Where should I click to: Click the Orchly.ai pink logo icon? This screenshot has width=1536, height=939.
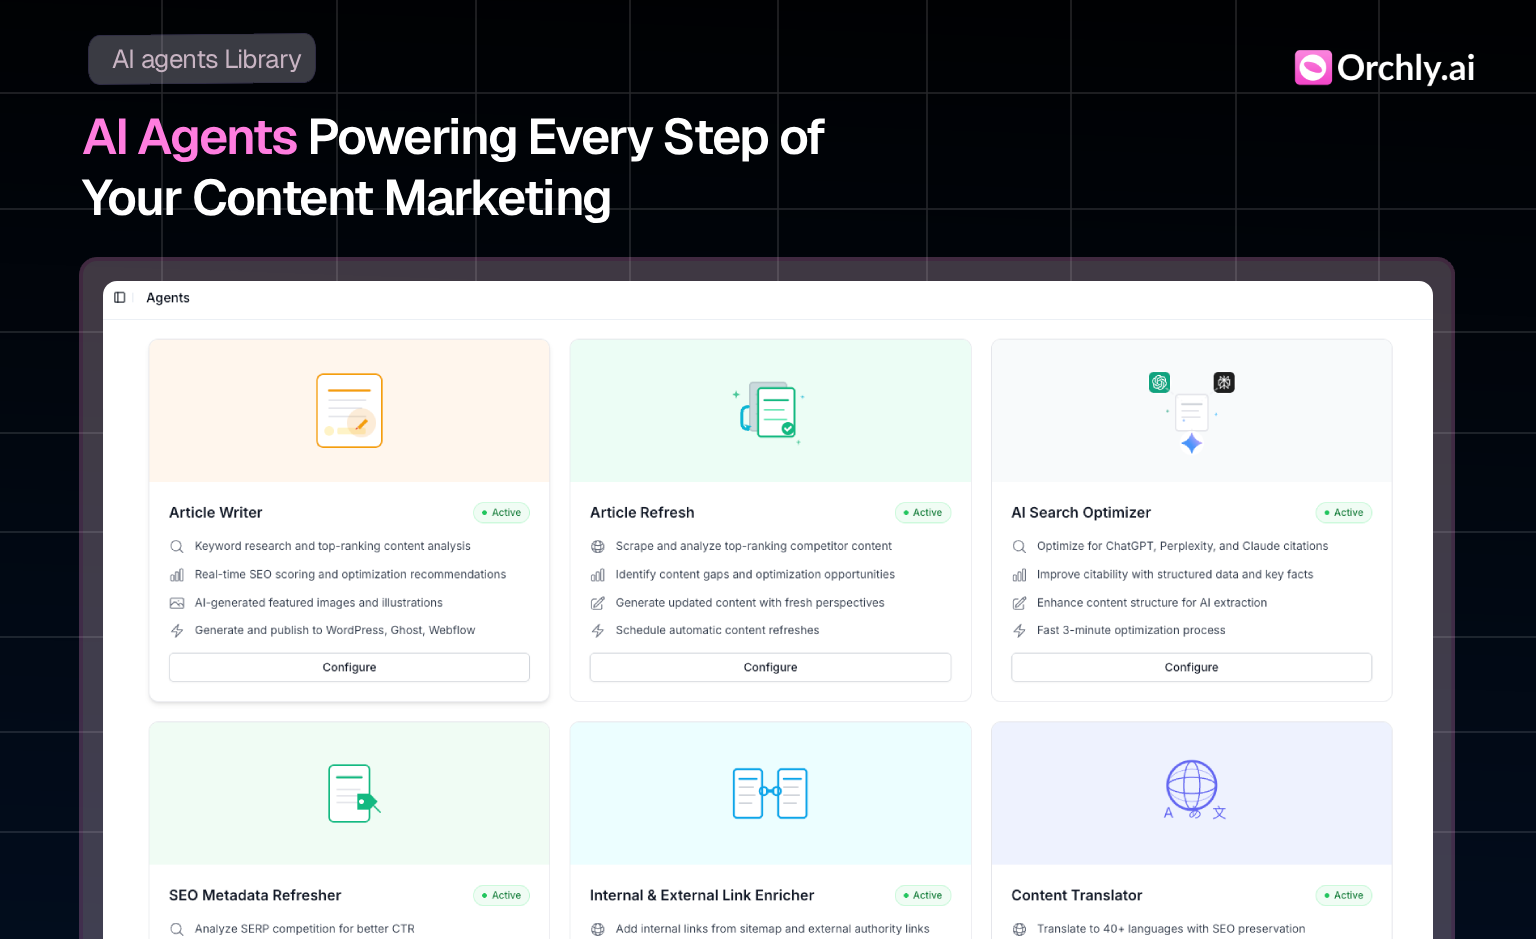pyautogui.click(x=1312, y=68)
